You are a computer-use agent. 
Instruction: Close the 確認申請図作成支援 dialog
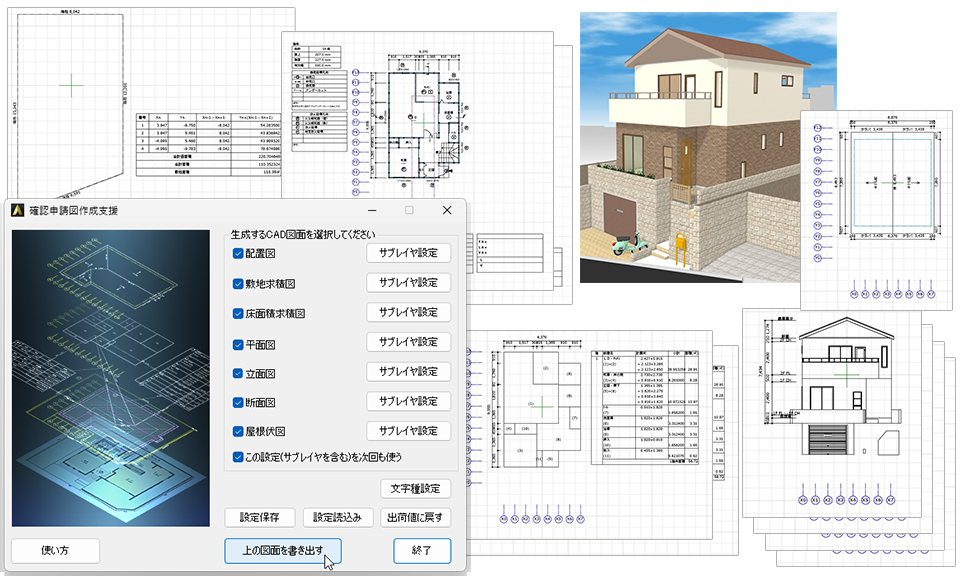(447, 211)
